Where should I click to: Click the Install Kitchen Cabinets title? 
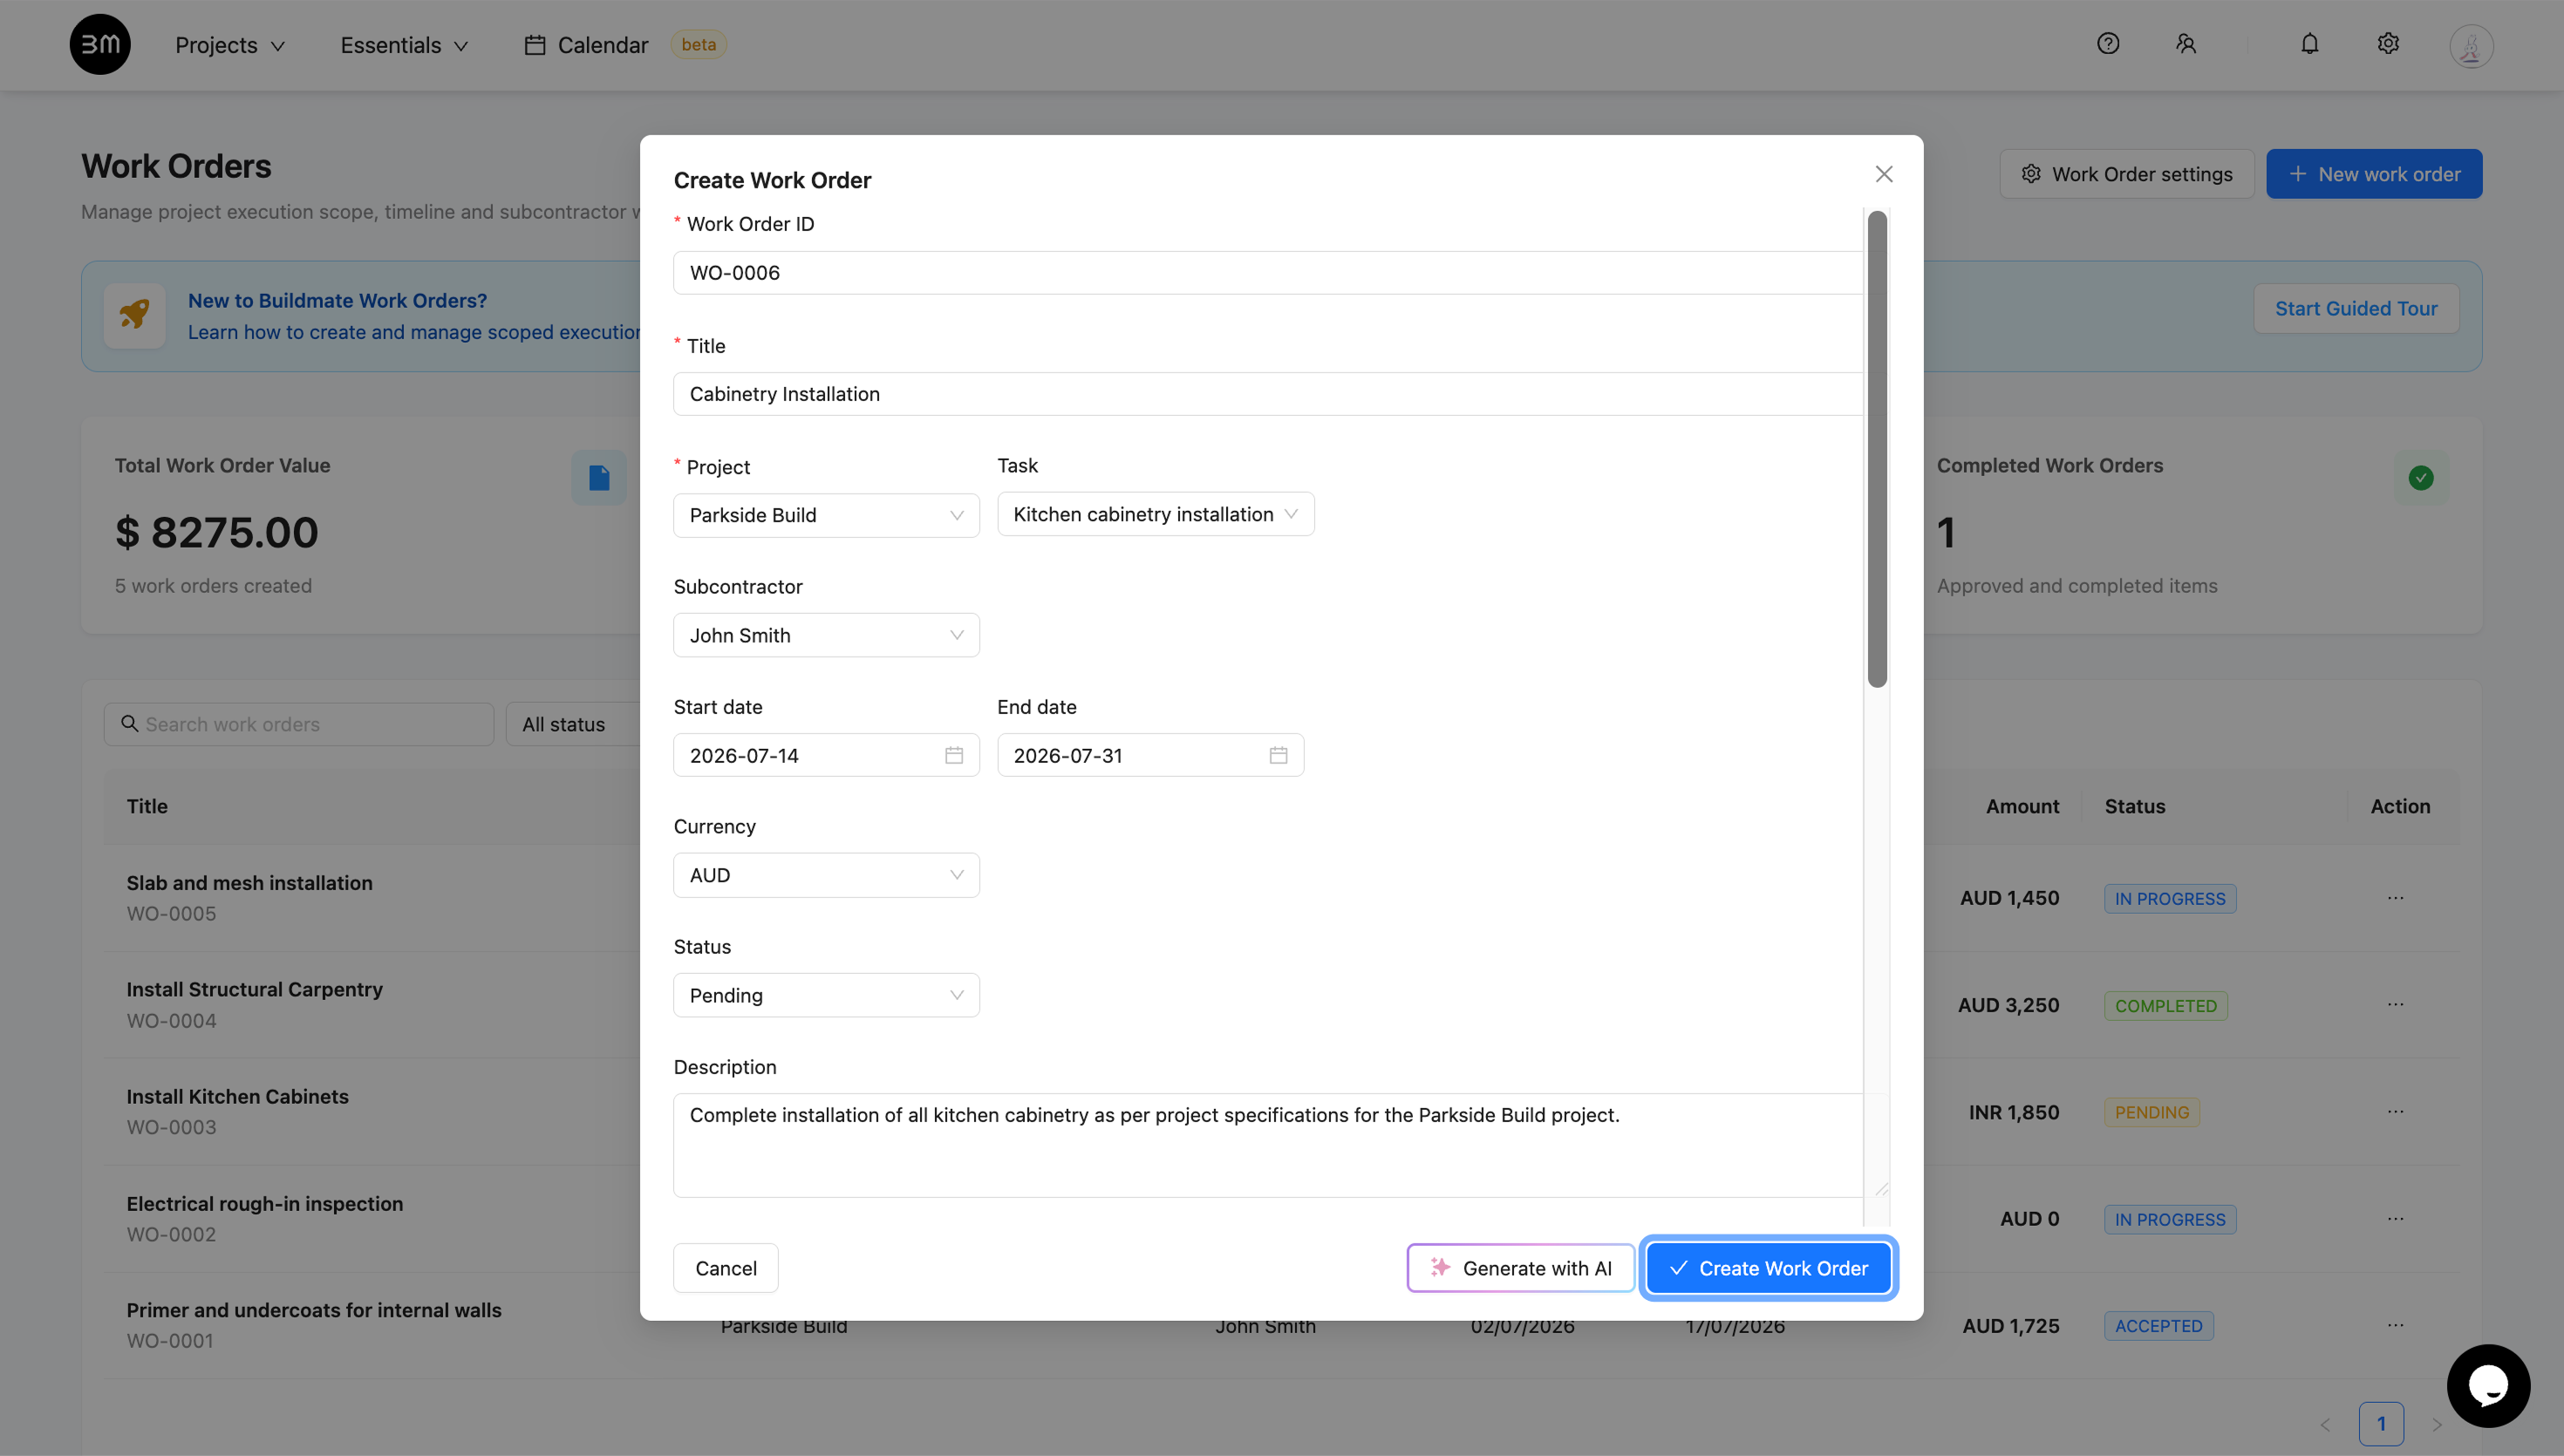pyautogui.click(x=237, y=1096)
